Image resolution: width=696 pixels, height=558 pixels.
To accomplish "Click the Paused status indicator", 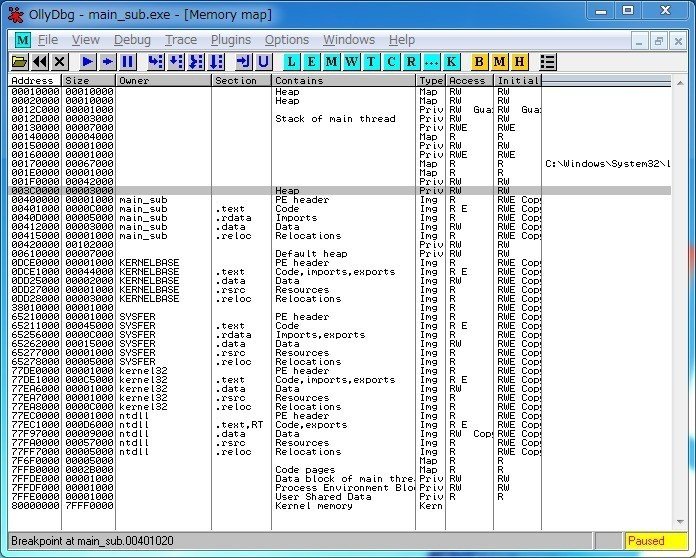I will [x=655, y=541].
